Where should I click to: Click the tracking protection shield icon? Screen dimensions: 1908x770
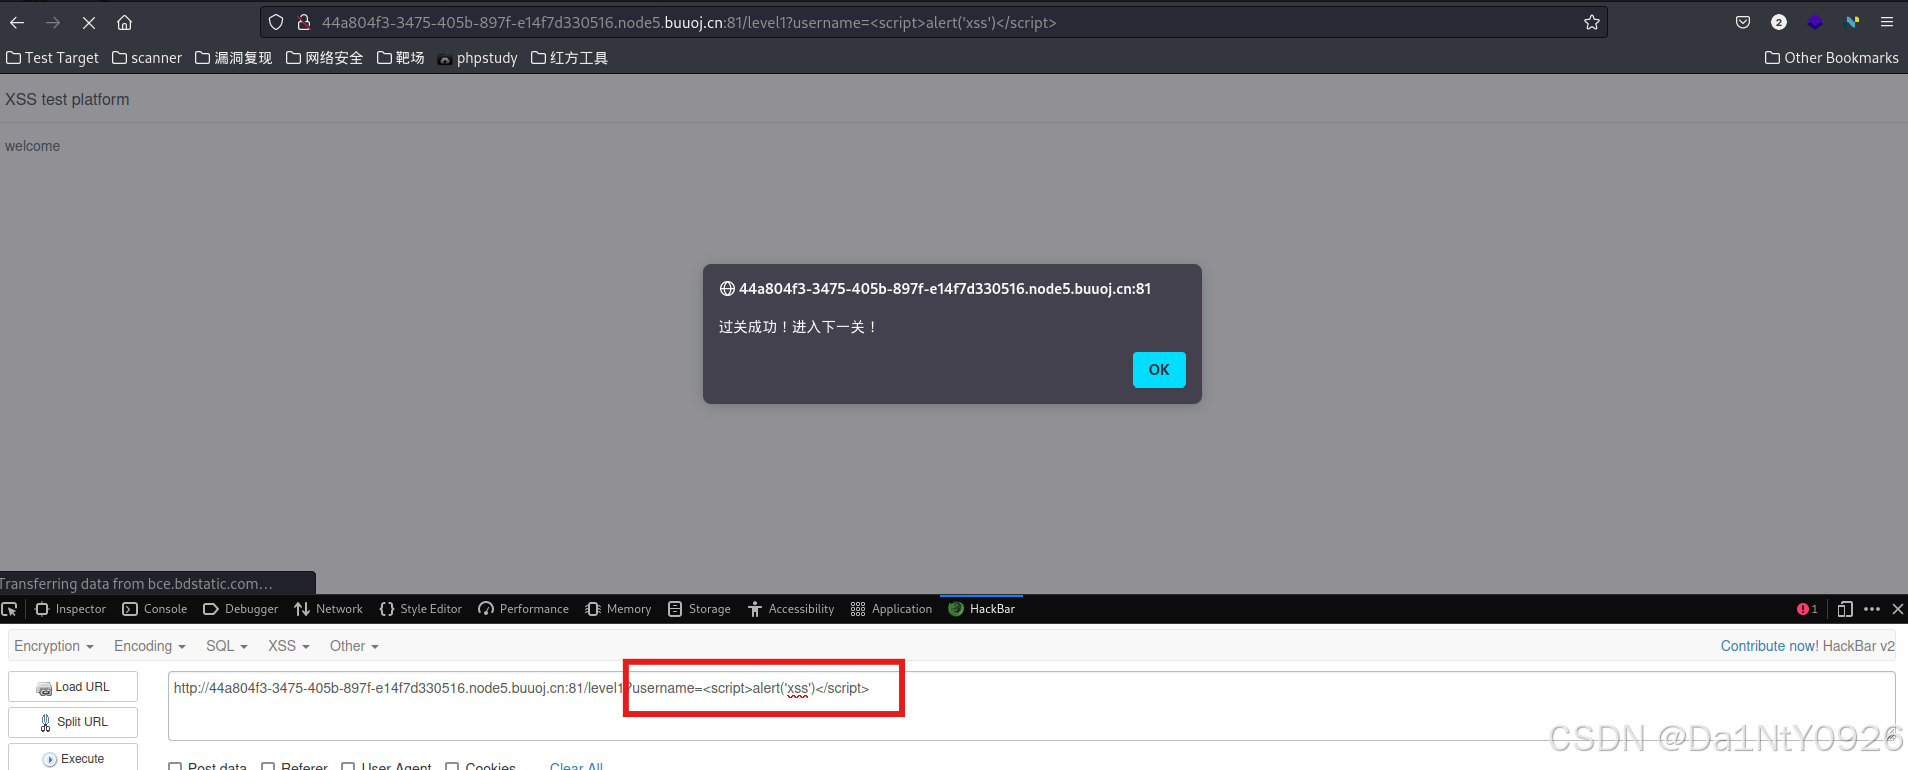click(x=276, y=22)
